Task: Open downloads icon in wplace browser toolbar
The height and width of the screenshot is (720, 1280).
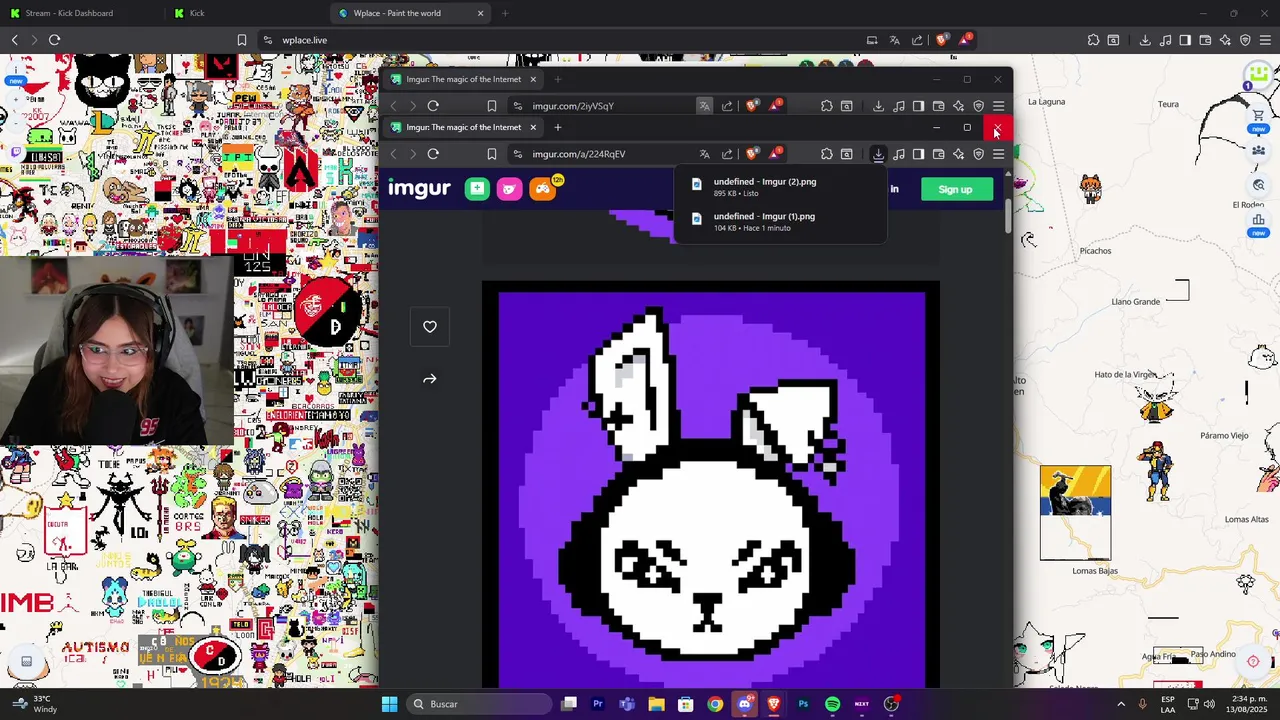Action: pos(1145,40)
